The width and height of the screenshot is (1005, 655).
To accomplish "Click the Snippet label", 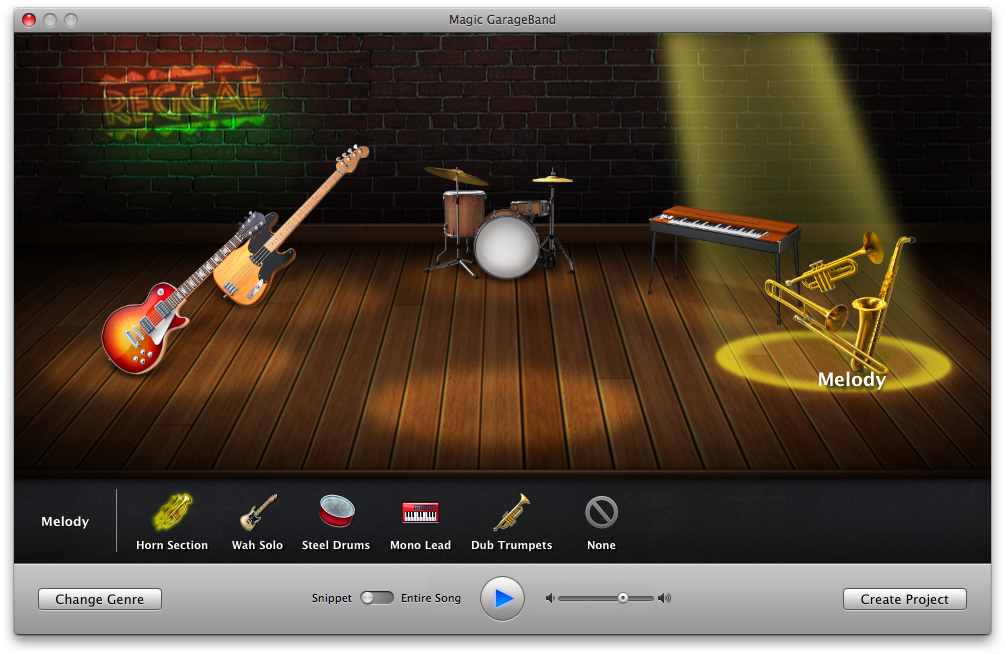I will [331, 598].
